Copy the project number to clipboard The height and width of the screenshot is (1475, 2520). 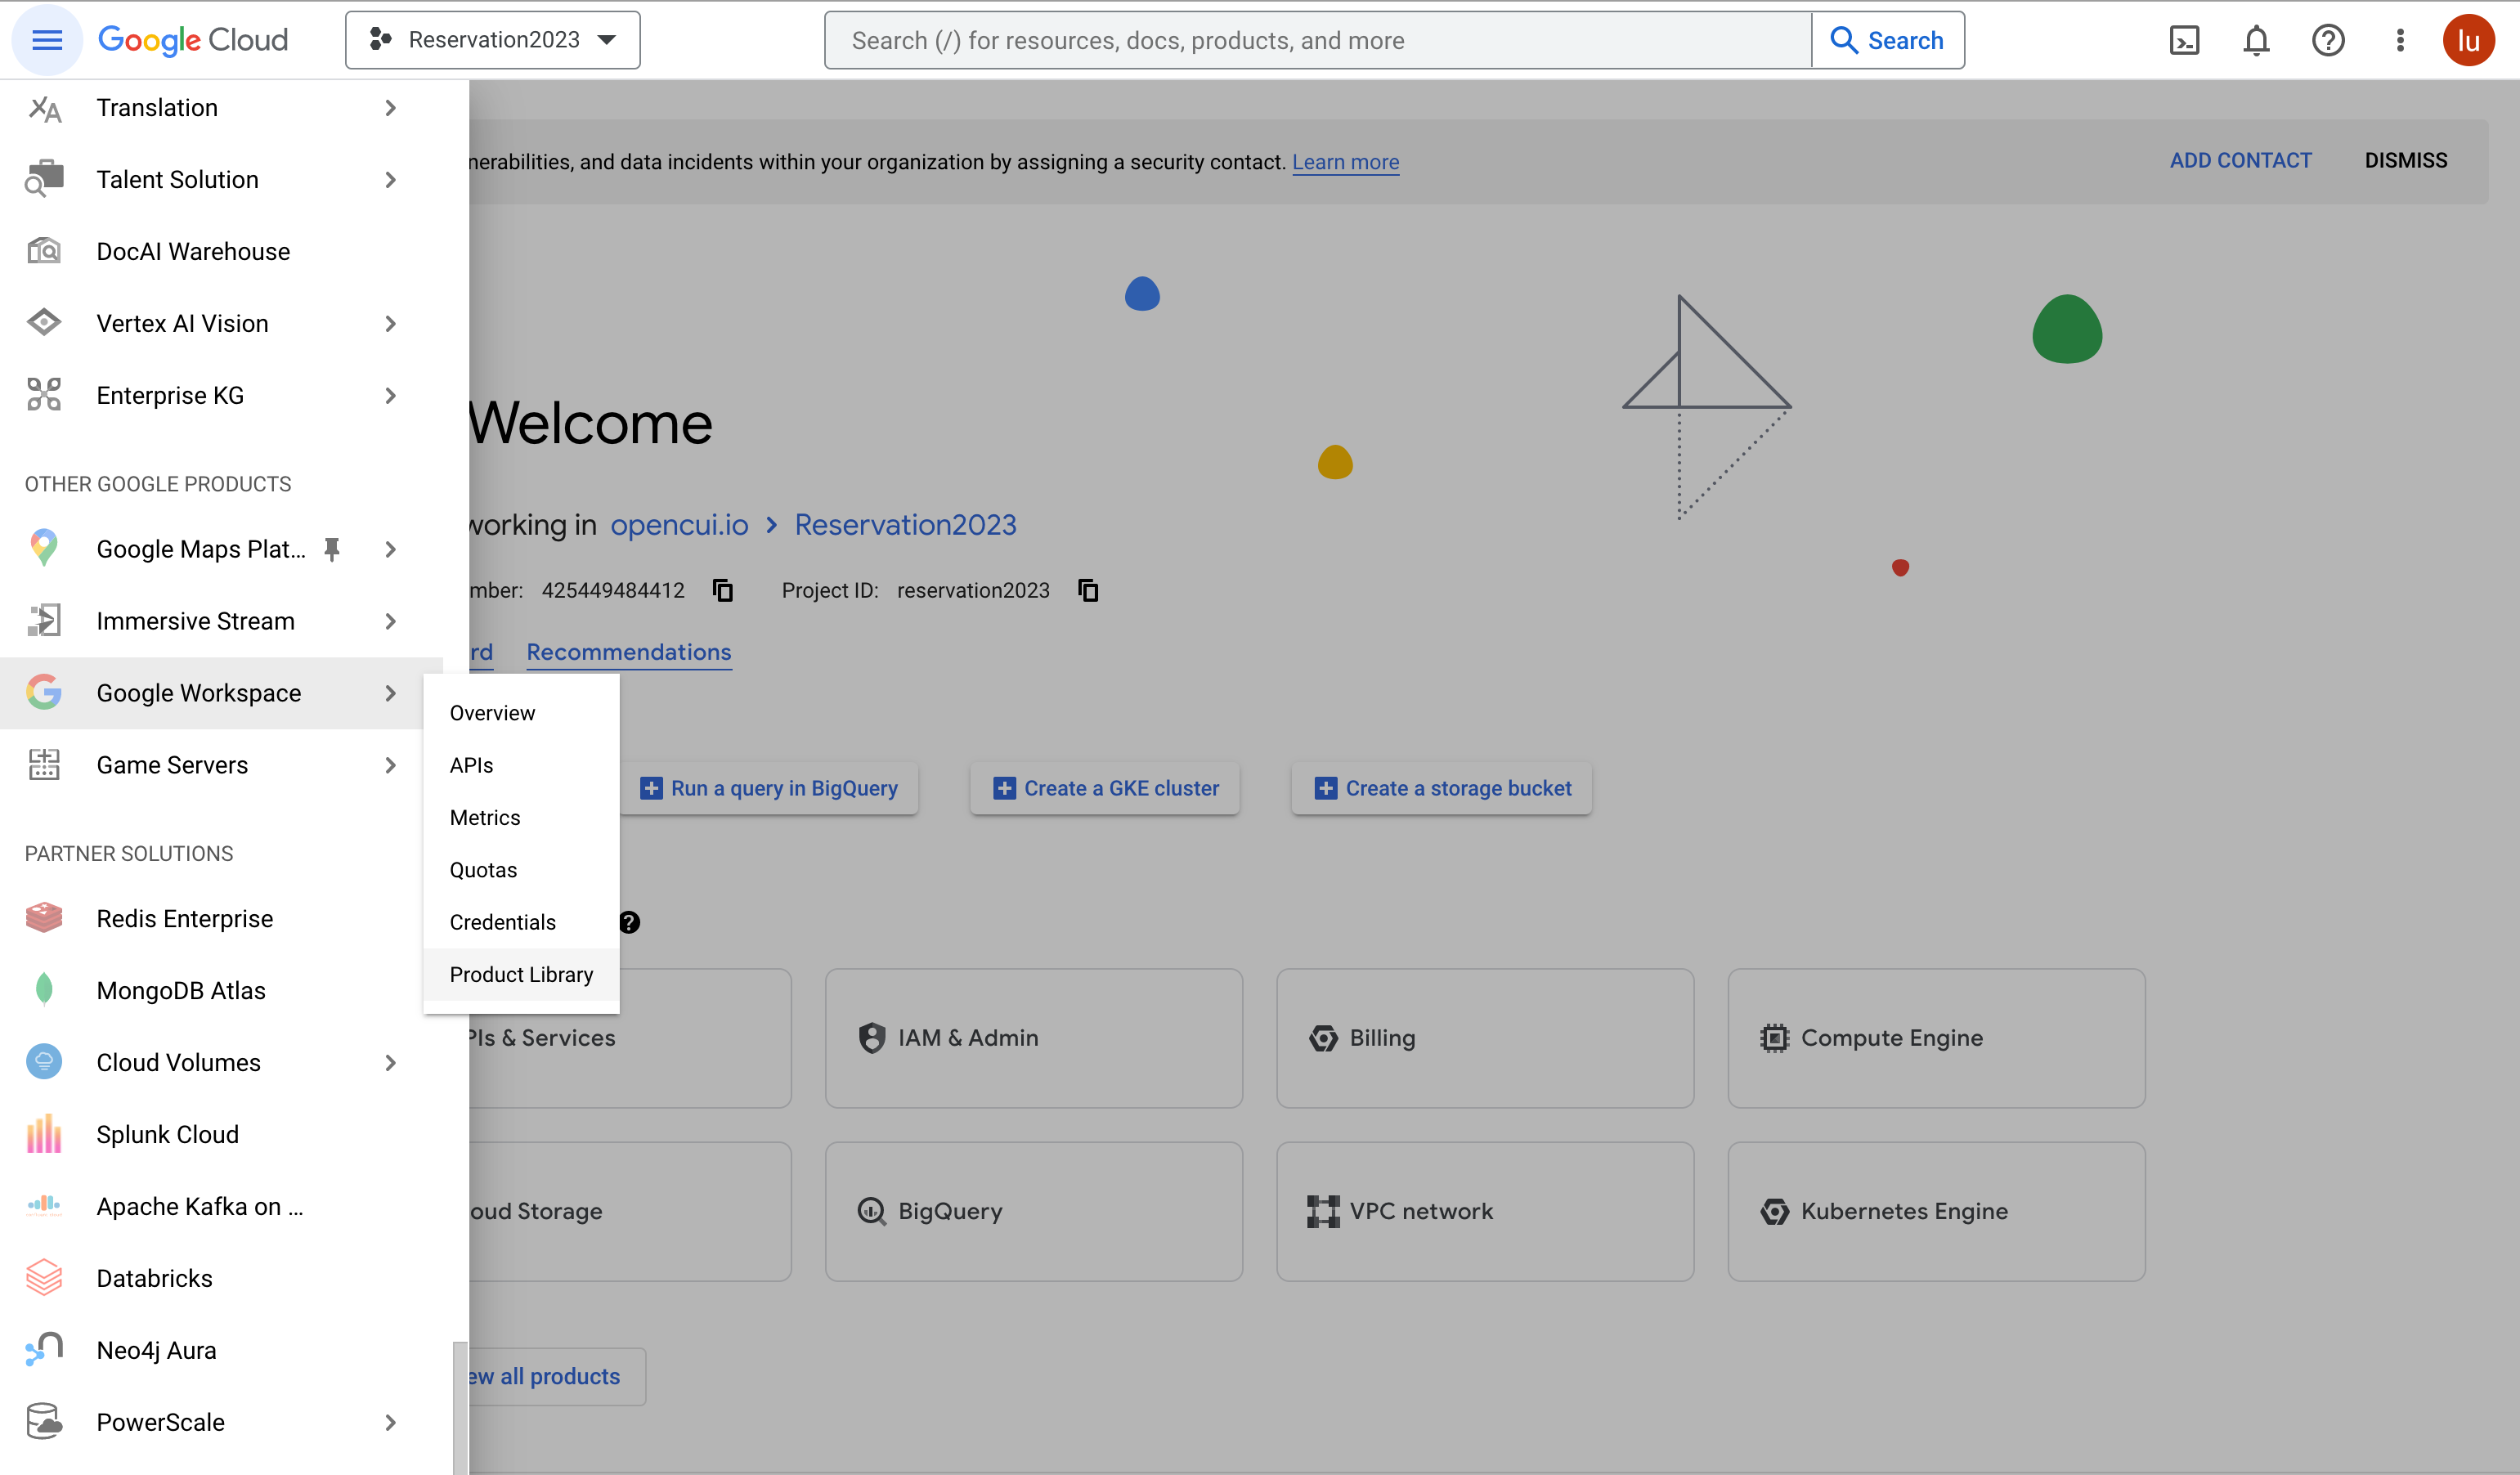[722, 591]
